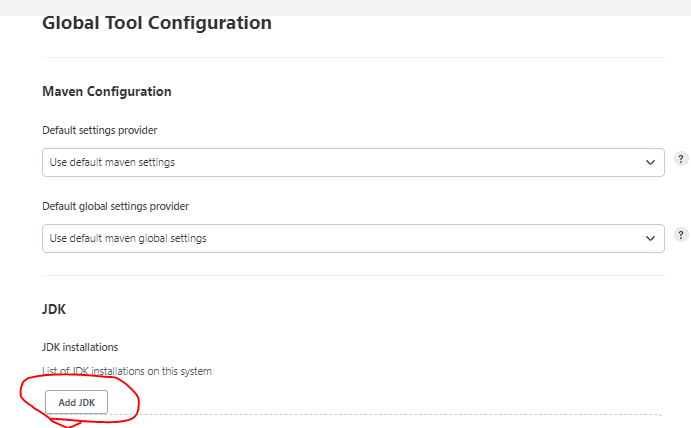Click the 'Default settings provider' label

point(100,130)
